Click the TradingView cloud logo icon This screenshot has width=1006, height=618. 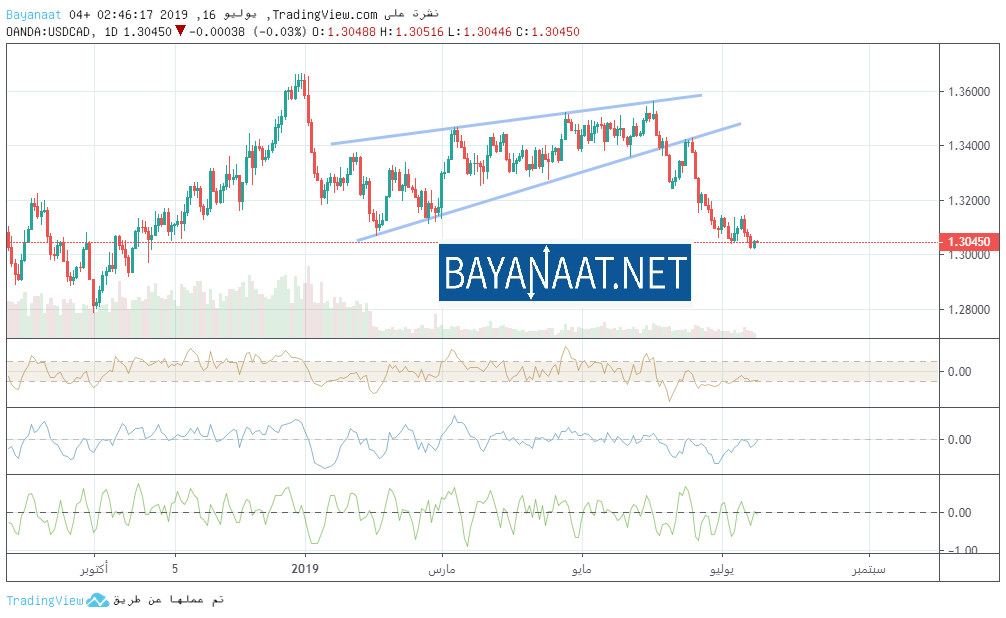[x=97, y=600]
